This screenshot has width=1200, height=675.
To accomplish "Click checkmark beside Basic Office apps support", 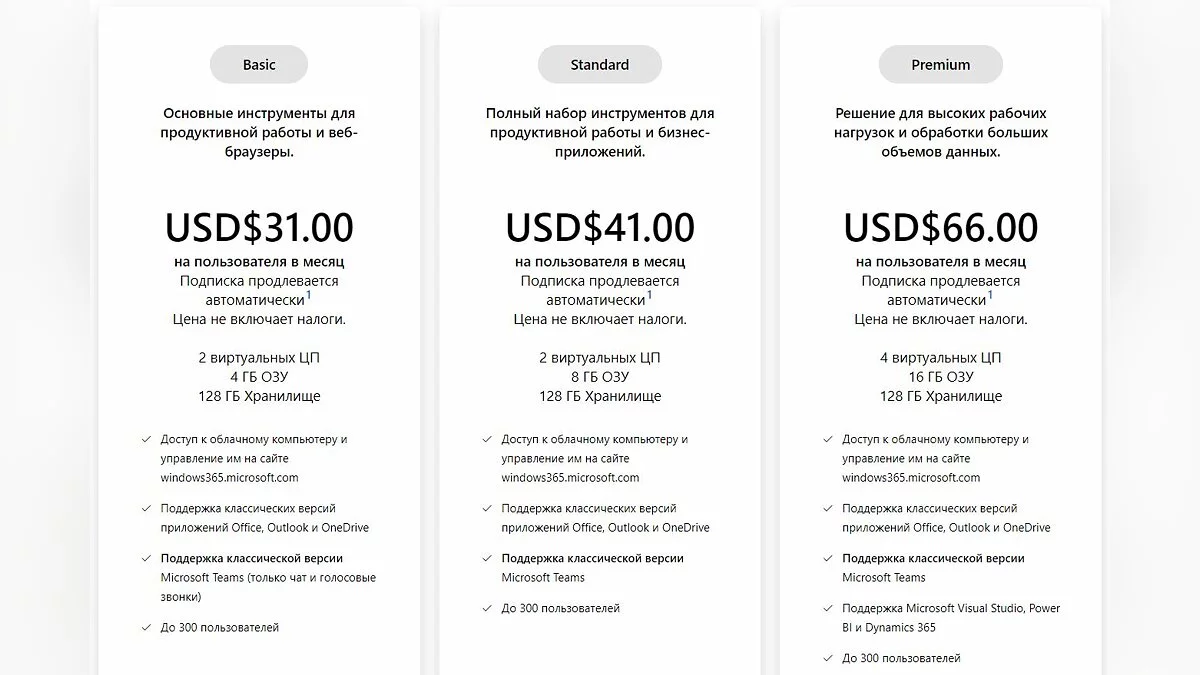I will coord(146,508).
